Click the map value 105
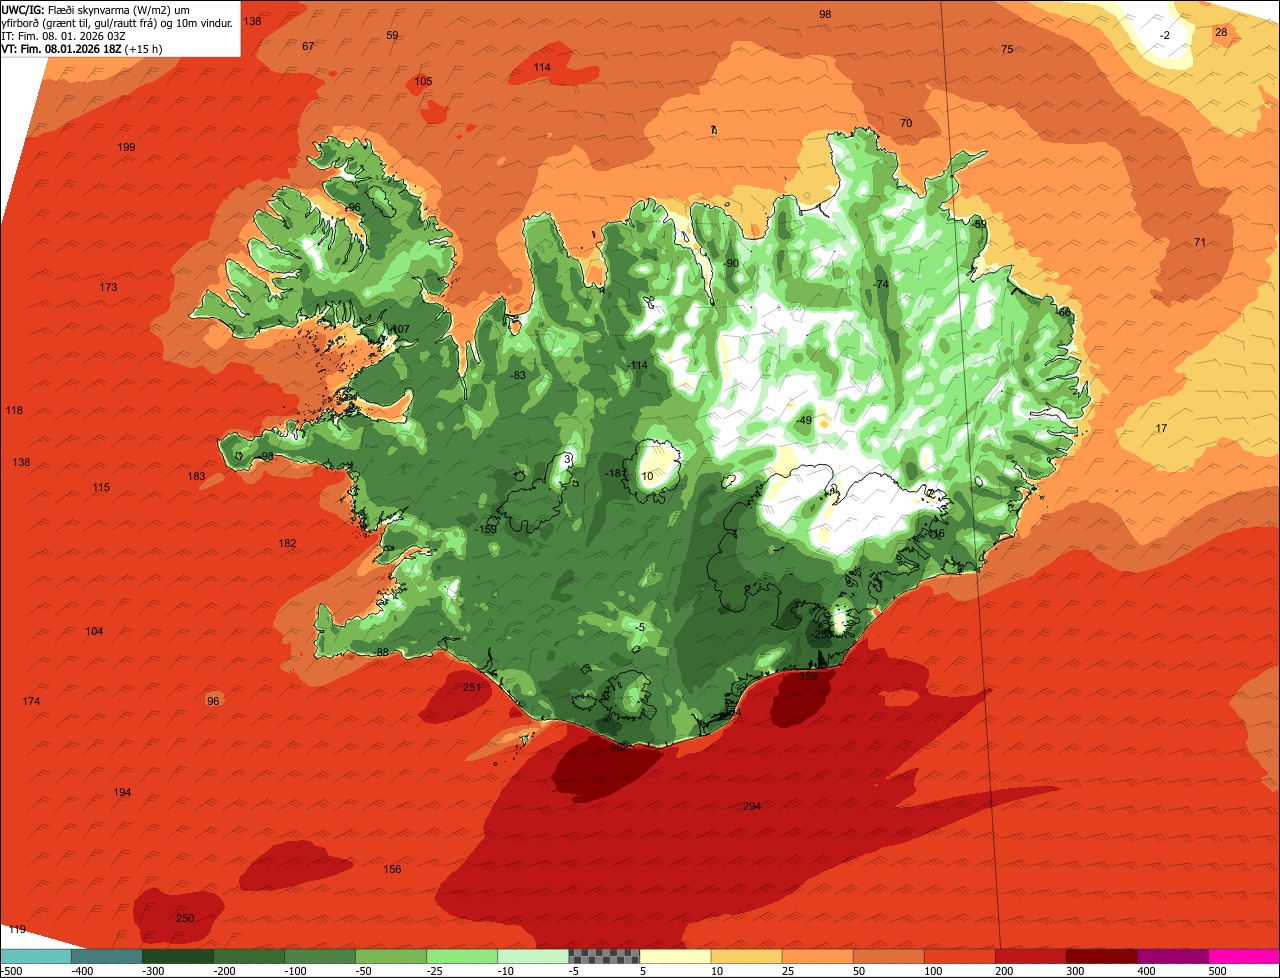 423,81
